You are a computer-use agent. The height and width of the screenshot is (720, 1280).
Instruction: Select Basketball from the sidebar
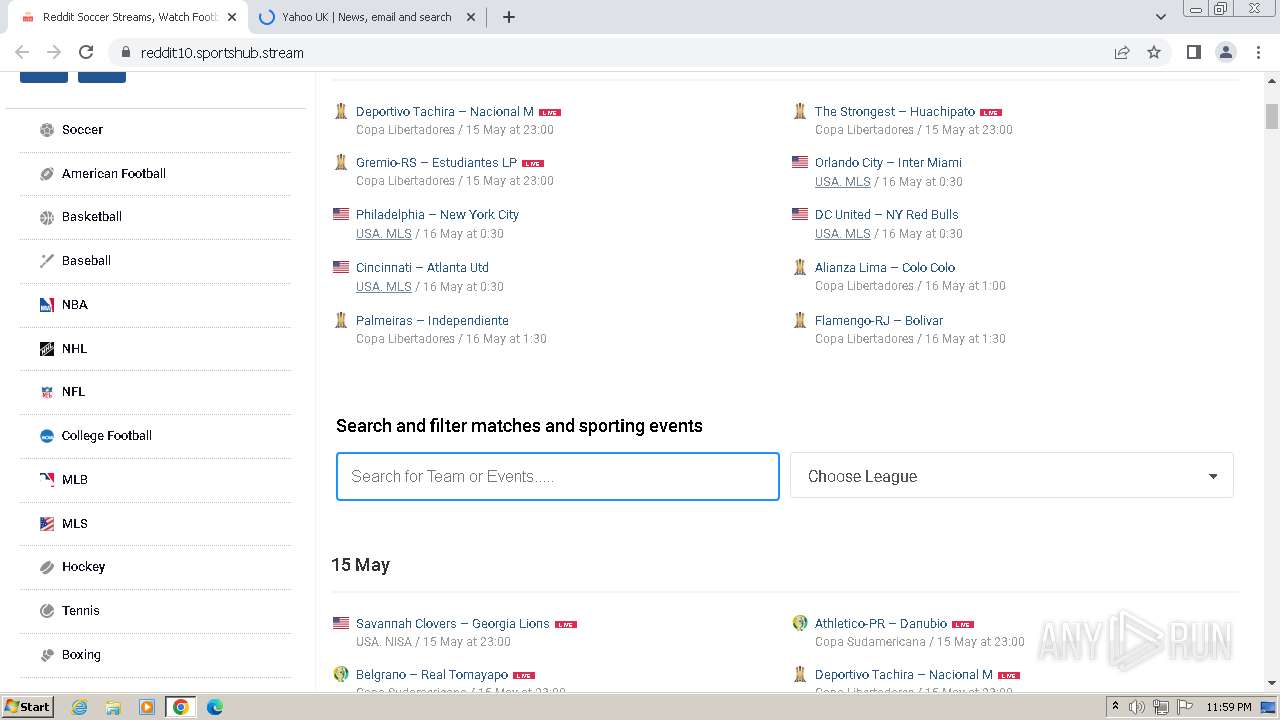click(91, 217)
